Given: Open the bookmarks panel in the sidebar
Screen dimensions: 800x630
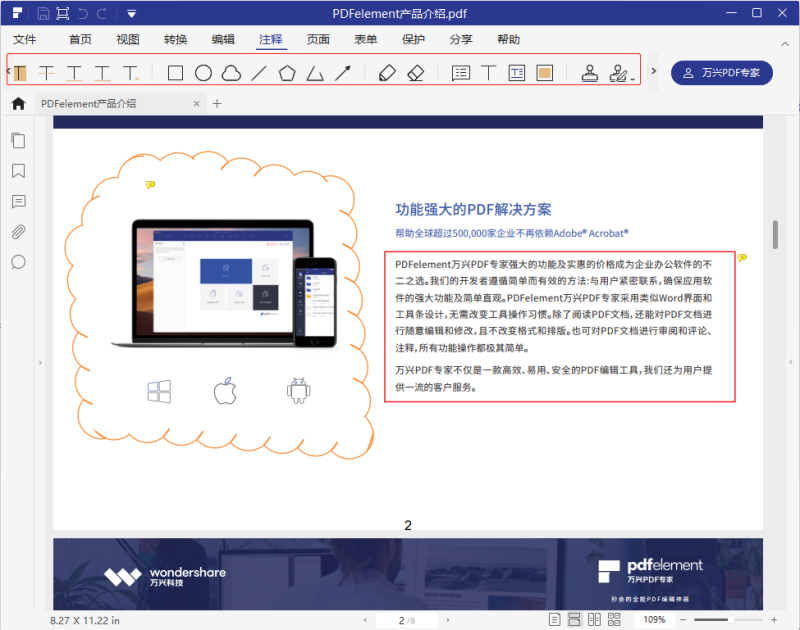Looking at the screenshot, I should [x=20, y=171].
